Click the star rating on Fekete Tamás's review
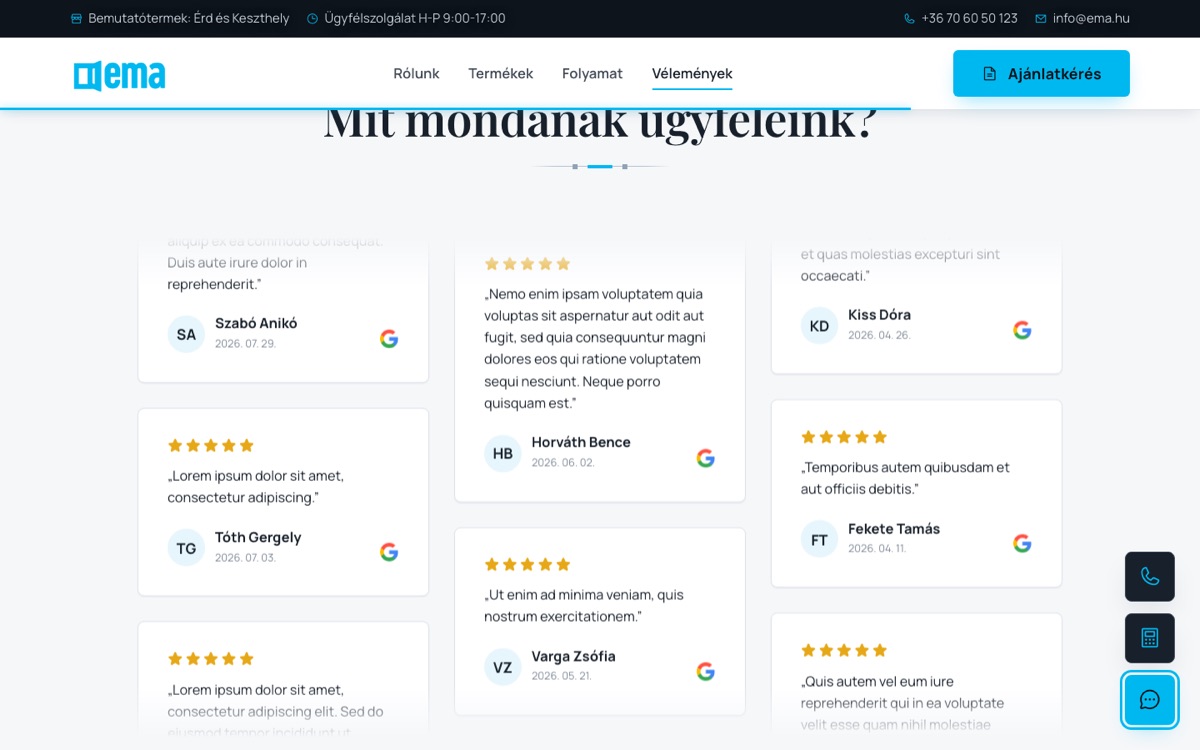Image resolution: width=1200 pixels, height=750 pixels. (844, 437)
